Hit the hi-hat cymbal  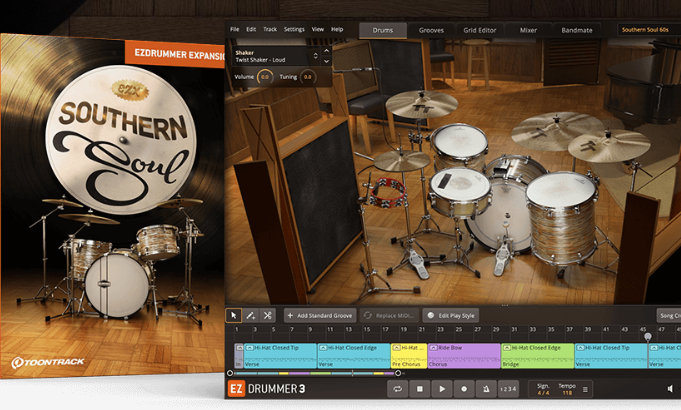[402, 161]
